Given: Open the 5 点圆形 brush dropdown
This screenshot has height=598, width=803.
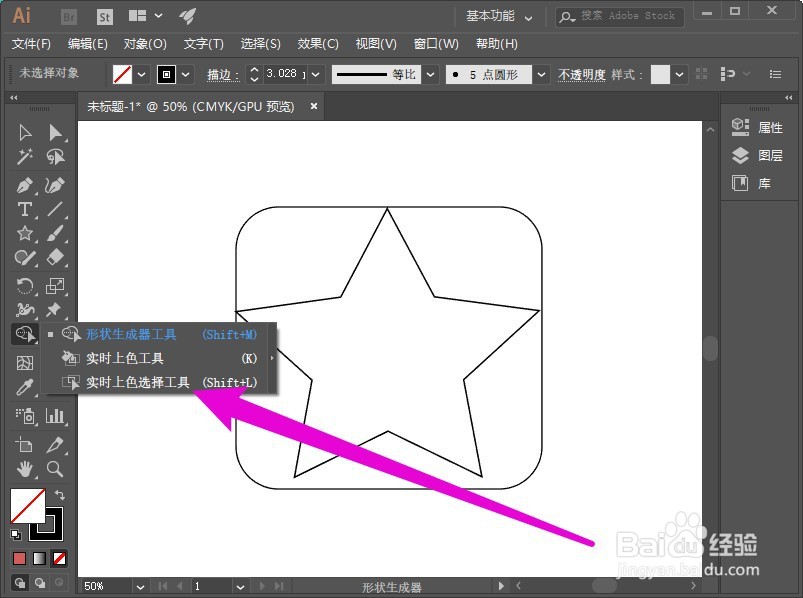Looking at the screenshot, I should coord(541,75).
